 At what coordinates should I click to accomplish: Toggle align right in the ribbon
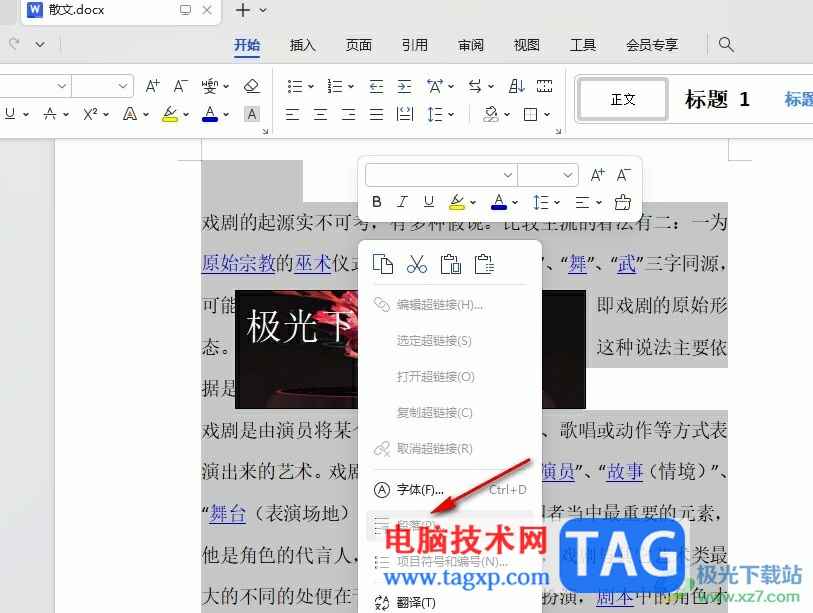point(348,114)
